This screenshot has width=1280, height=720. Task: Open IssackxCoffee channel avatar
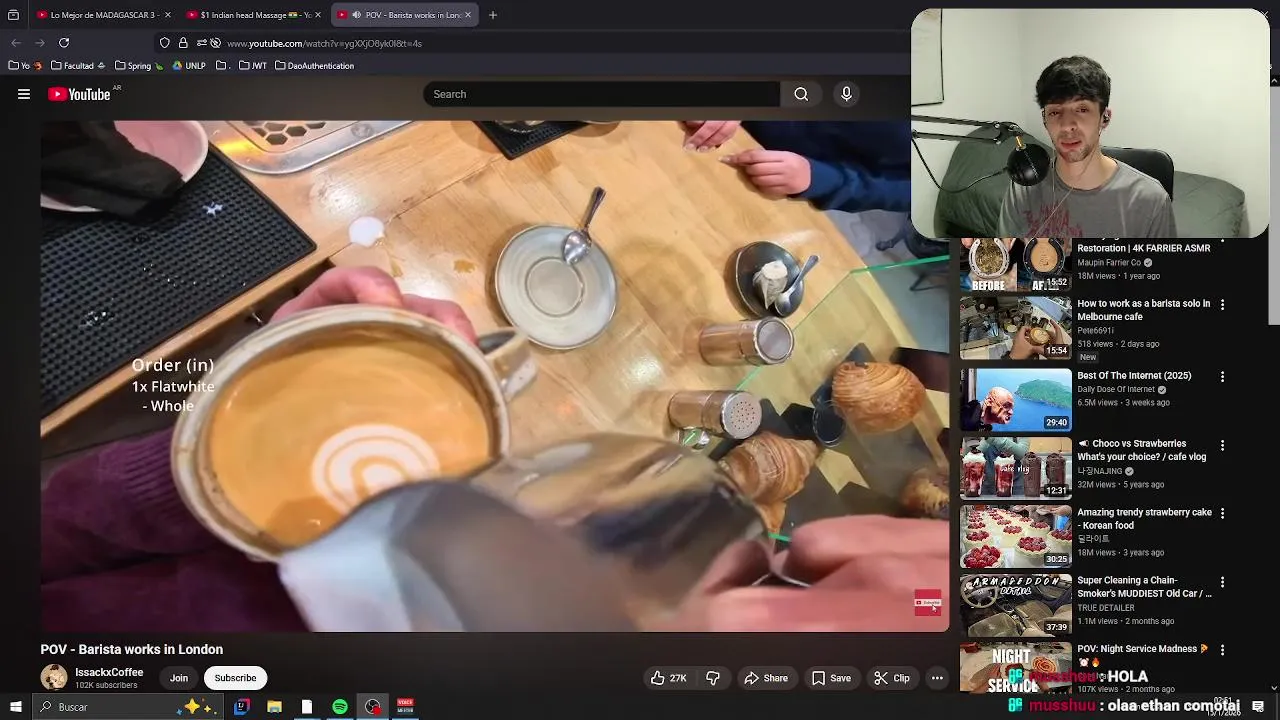(54, 677)
